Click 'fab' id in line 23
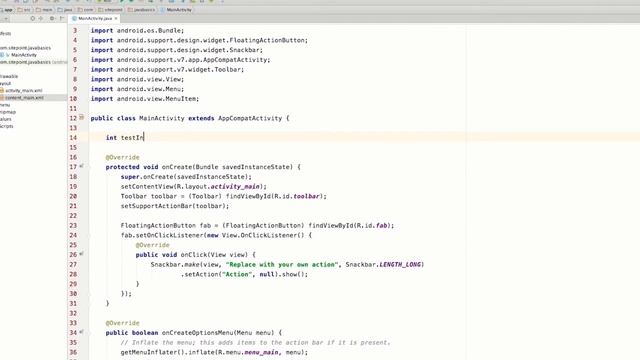 pos(381,226)
